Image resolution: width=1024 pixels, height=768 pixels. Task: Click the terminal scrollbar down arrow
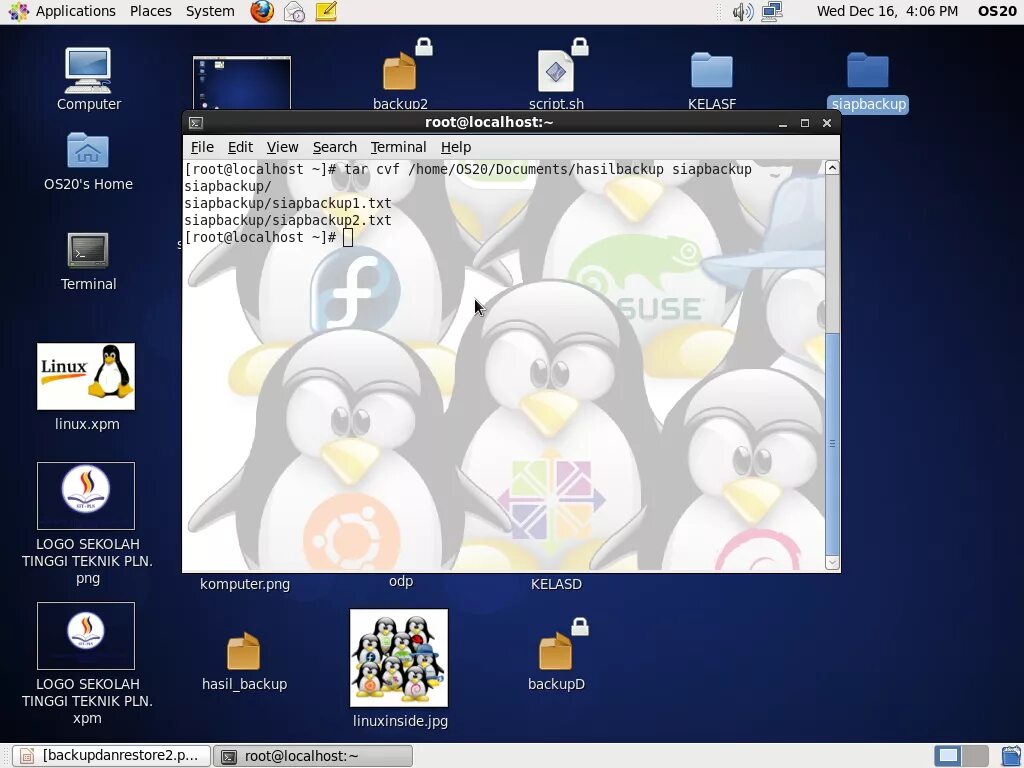point(832,562)
